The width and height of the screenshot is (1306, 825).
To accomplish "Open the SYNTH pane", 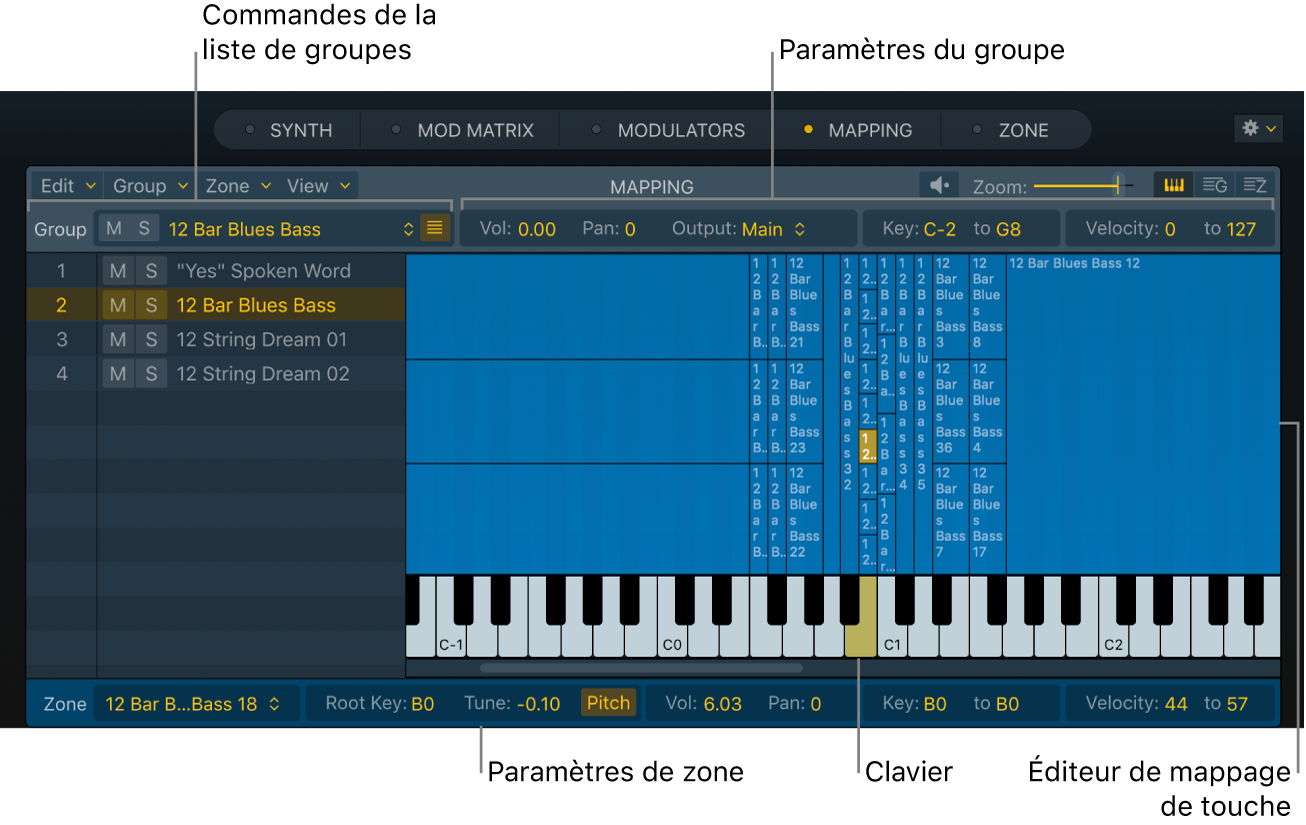I will (x=300, y=131).
